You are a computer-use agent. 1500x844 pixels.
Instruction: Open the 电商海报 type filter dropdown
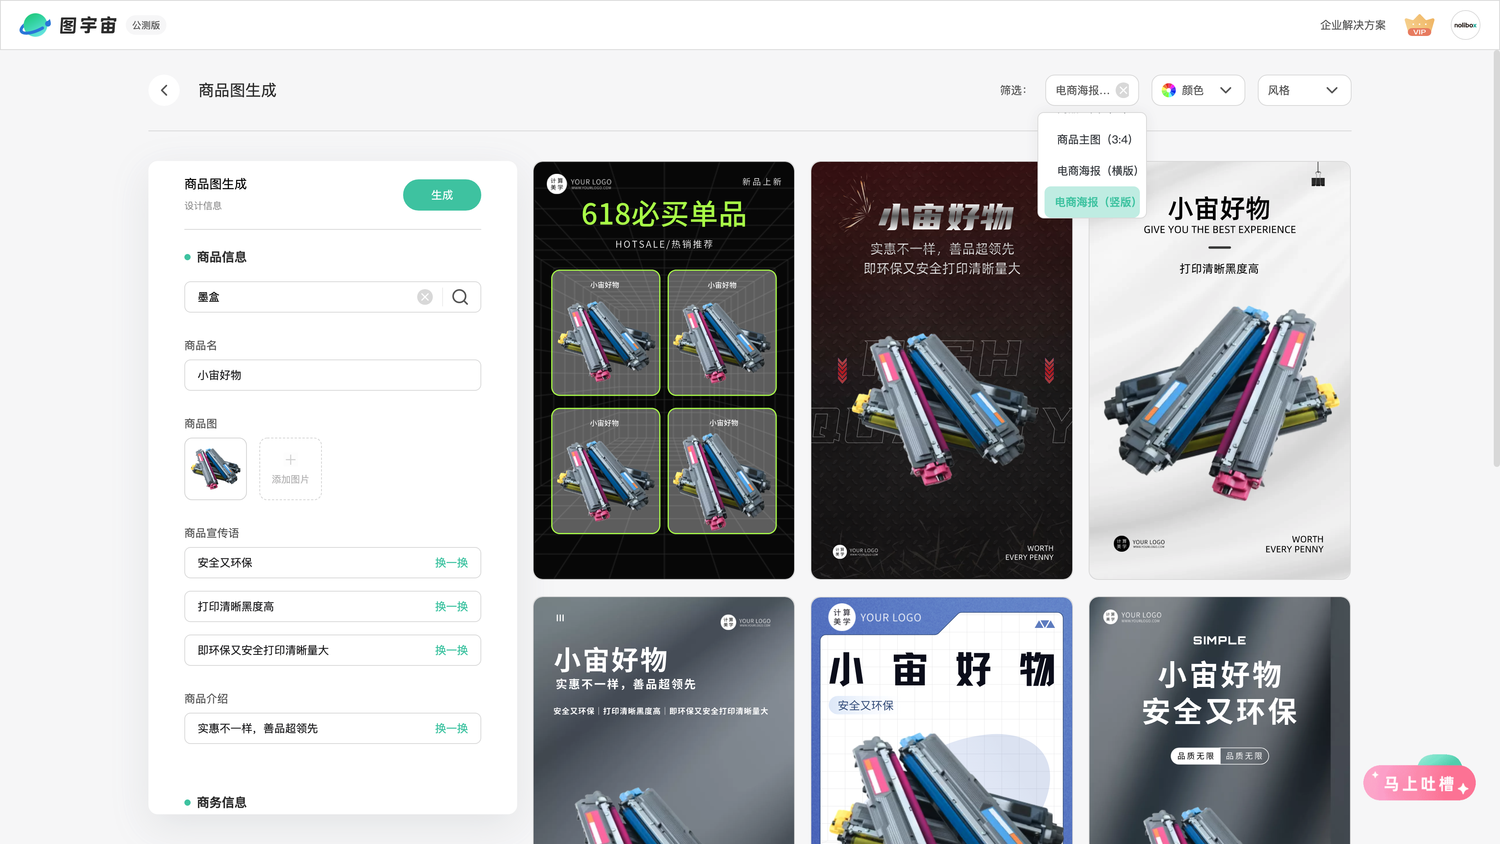[x=1092, y=90]
